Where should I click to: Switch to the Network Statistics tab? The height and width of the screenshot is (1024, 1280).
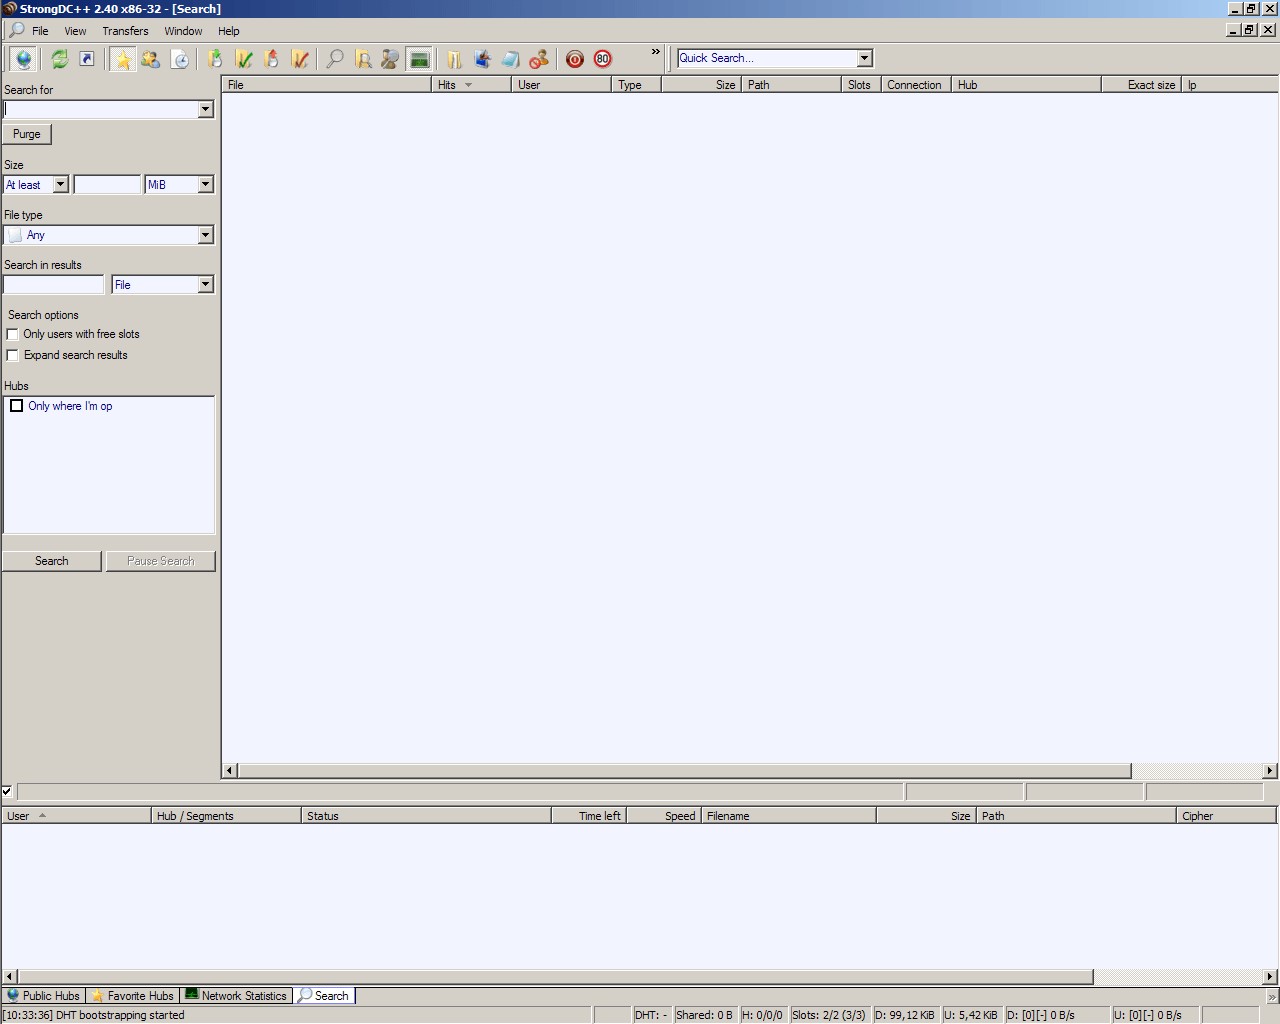[236, 995]
